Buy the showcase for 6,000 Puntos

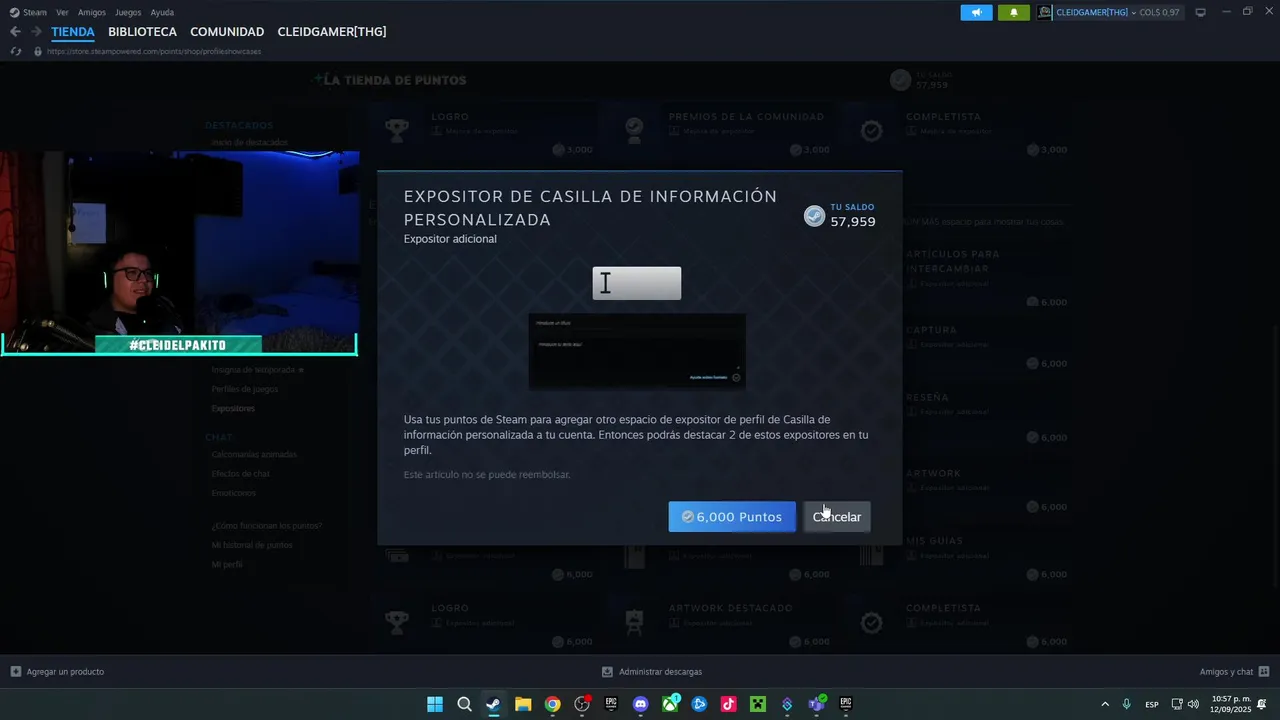(732, 517)
